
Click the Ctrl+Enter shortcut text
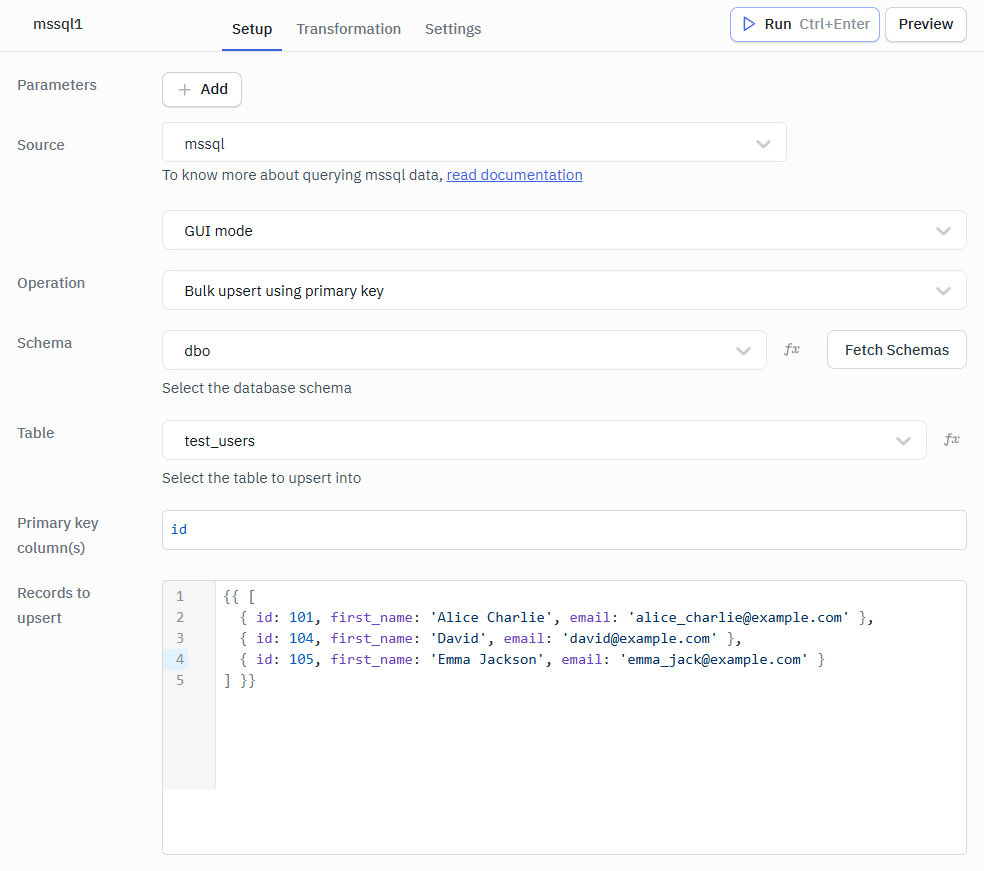tap(834, 24)
